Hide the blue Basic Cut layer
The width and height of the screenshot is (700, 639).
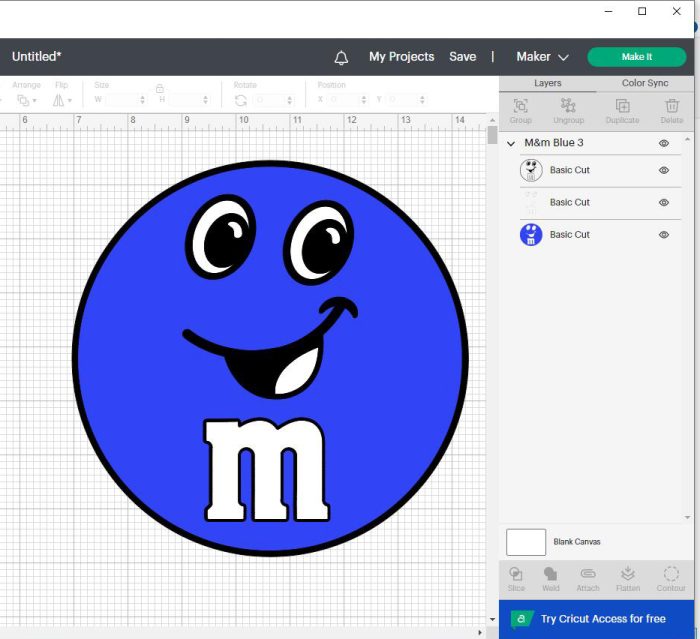(664, 234)
